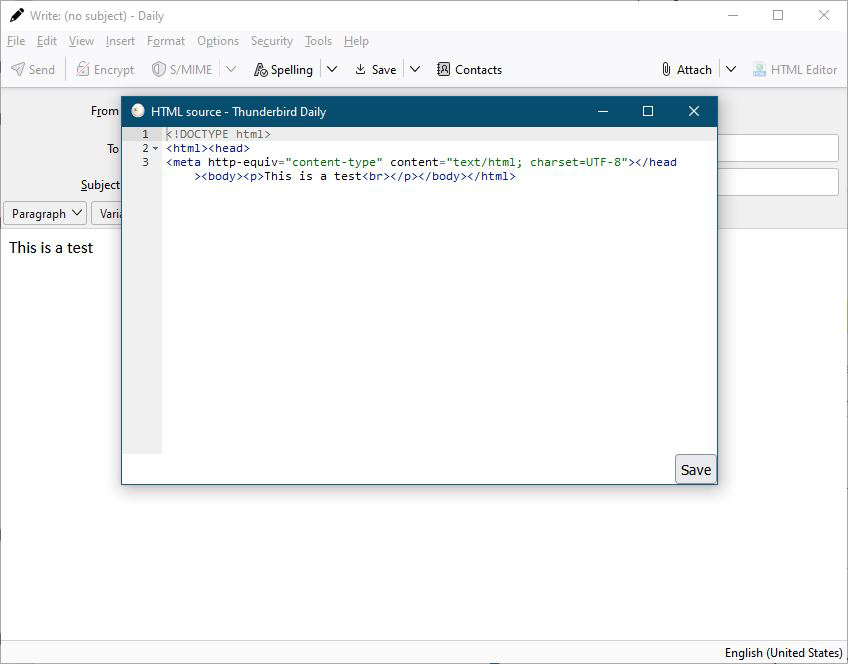
Task: Open the File menu
Action: (16, 41)
